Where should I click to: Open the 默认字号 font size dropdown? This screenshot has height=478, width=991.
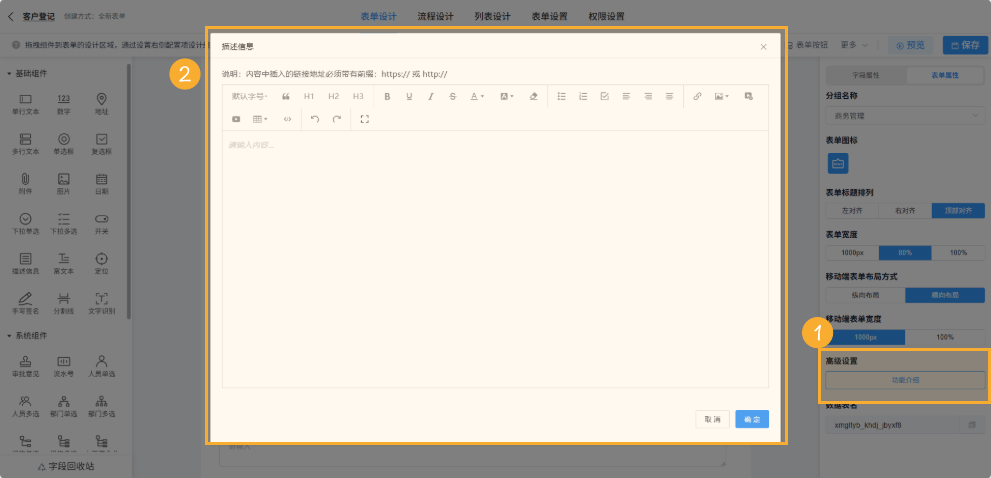[249, 97]
